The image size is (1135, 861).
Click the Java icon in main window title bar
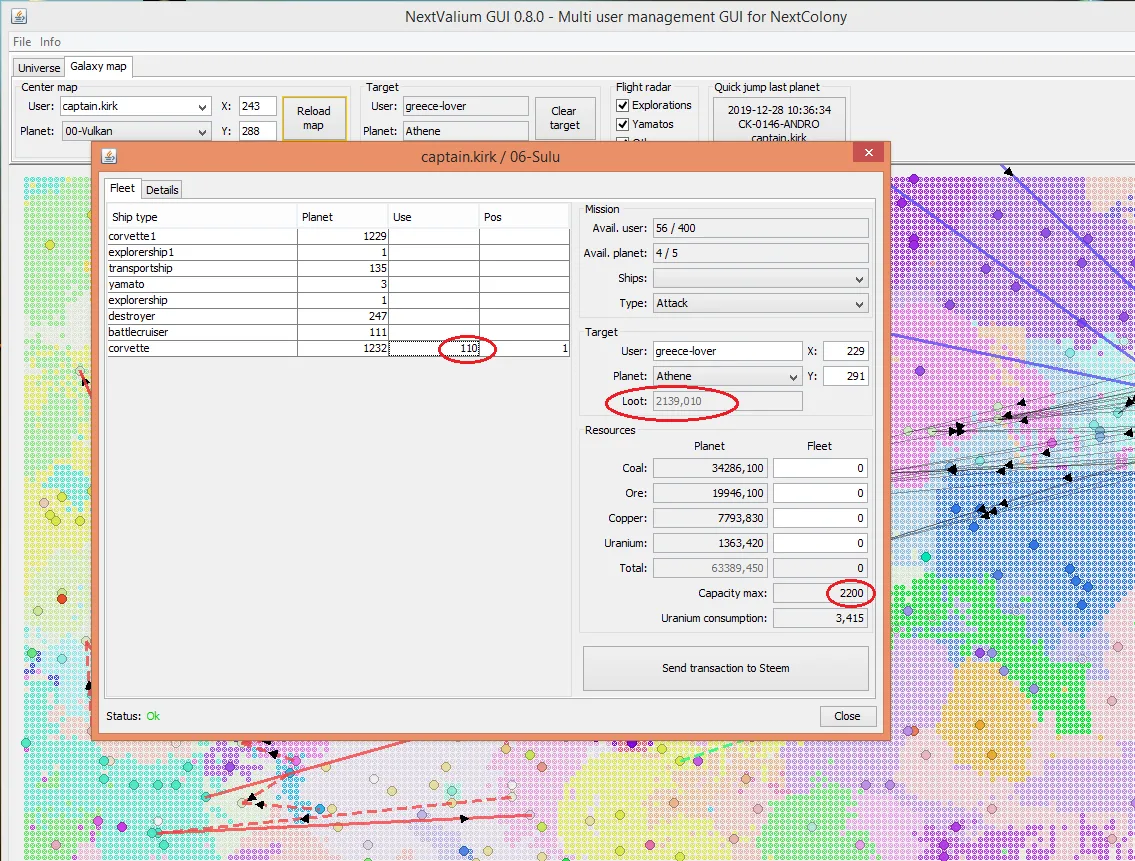[19, 15]
